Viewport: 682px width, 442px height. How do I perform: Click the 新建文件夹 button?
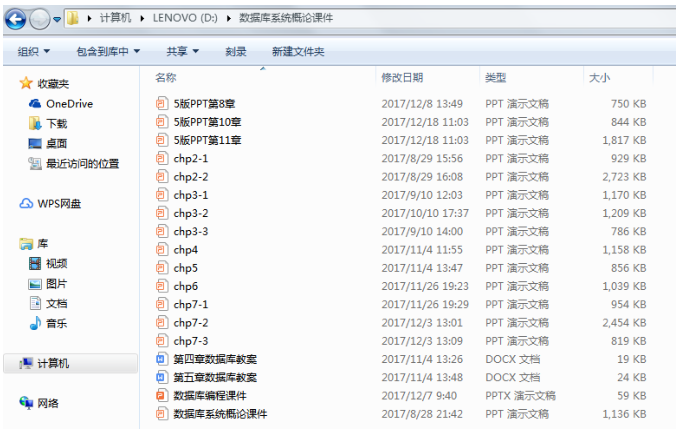pos(299,51)
